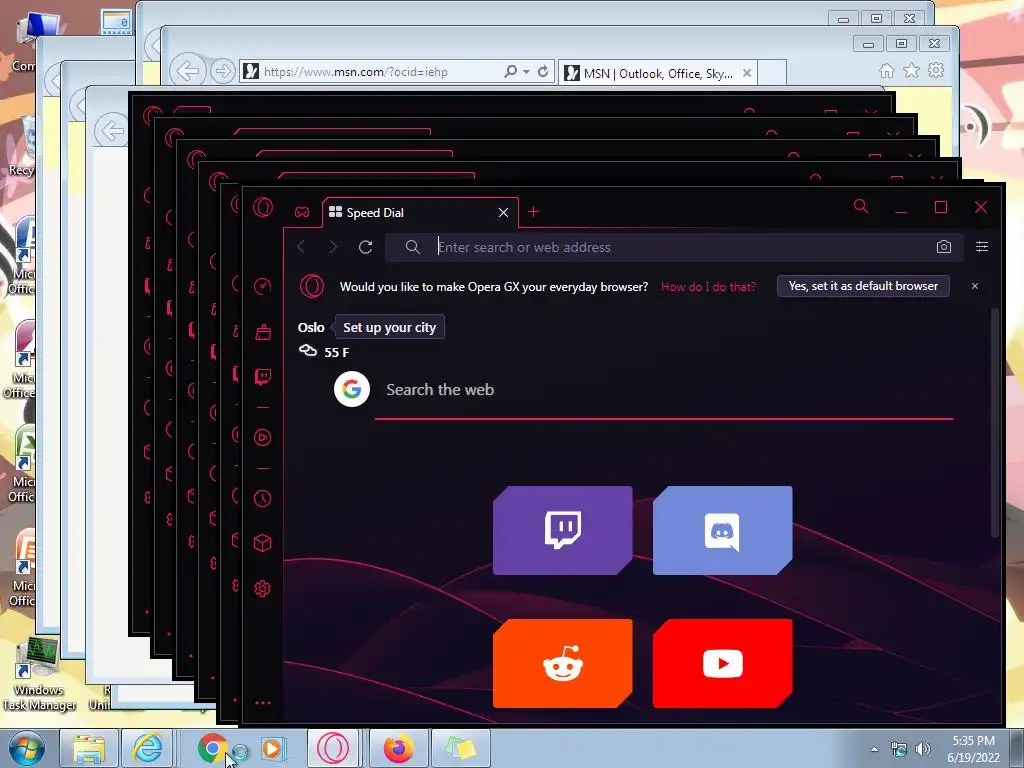Open Google Chrome from taskbar

click(212, 748)
